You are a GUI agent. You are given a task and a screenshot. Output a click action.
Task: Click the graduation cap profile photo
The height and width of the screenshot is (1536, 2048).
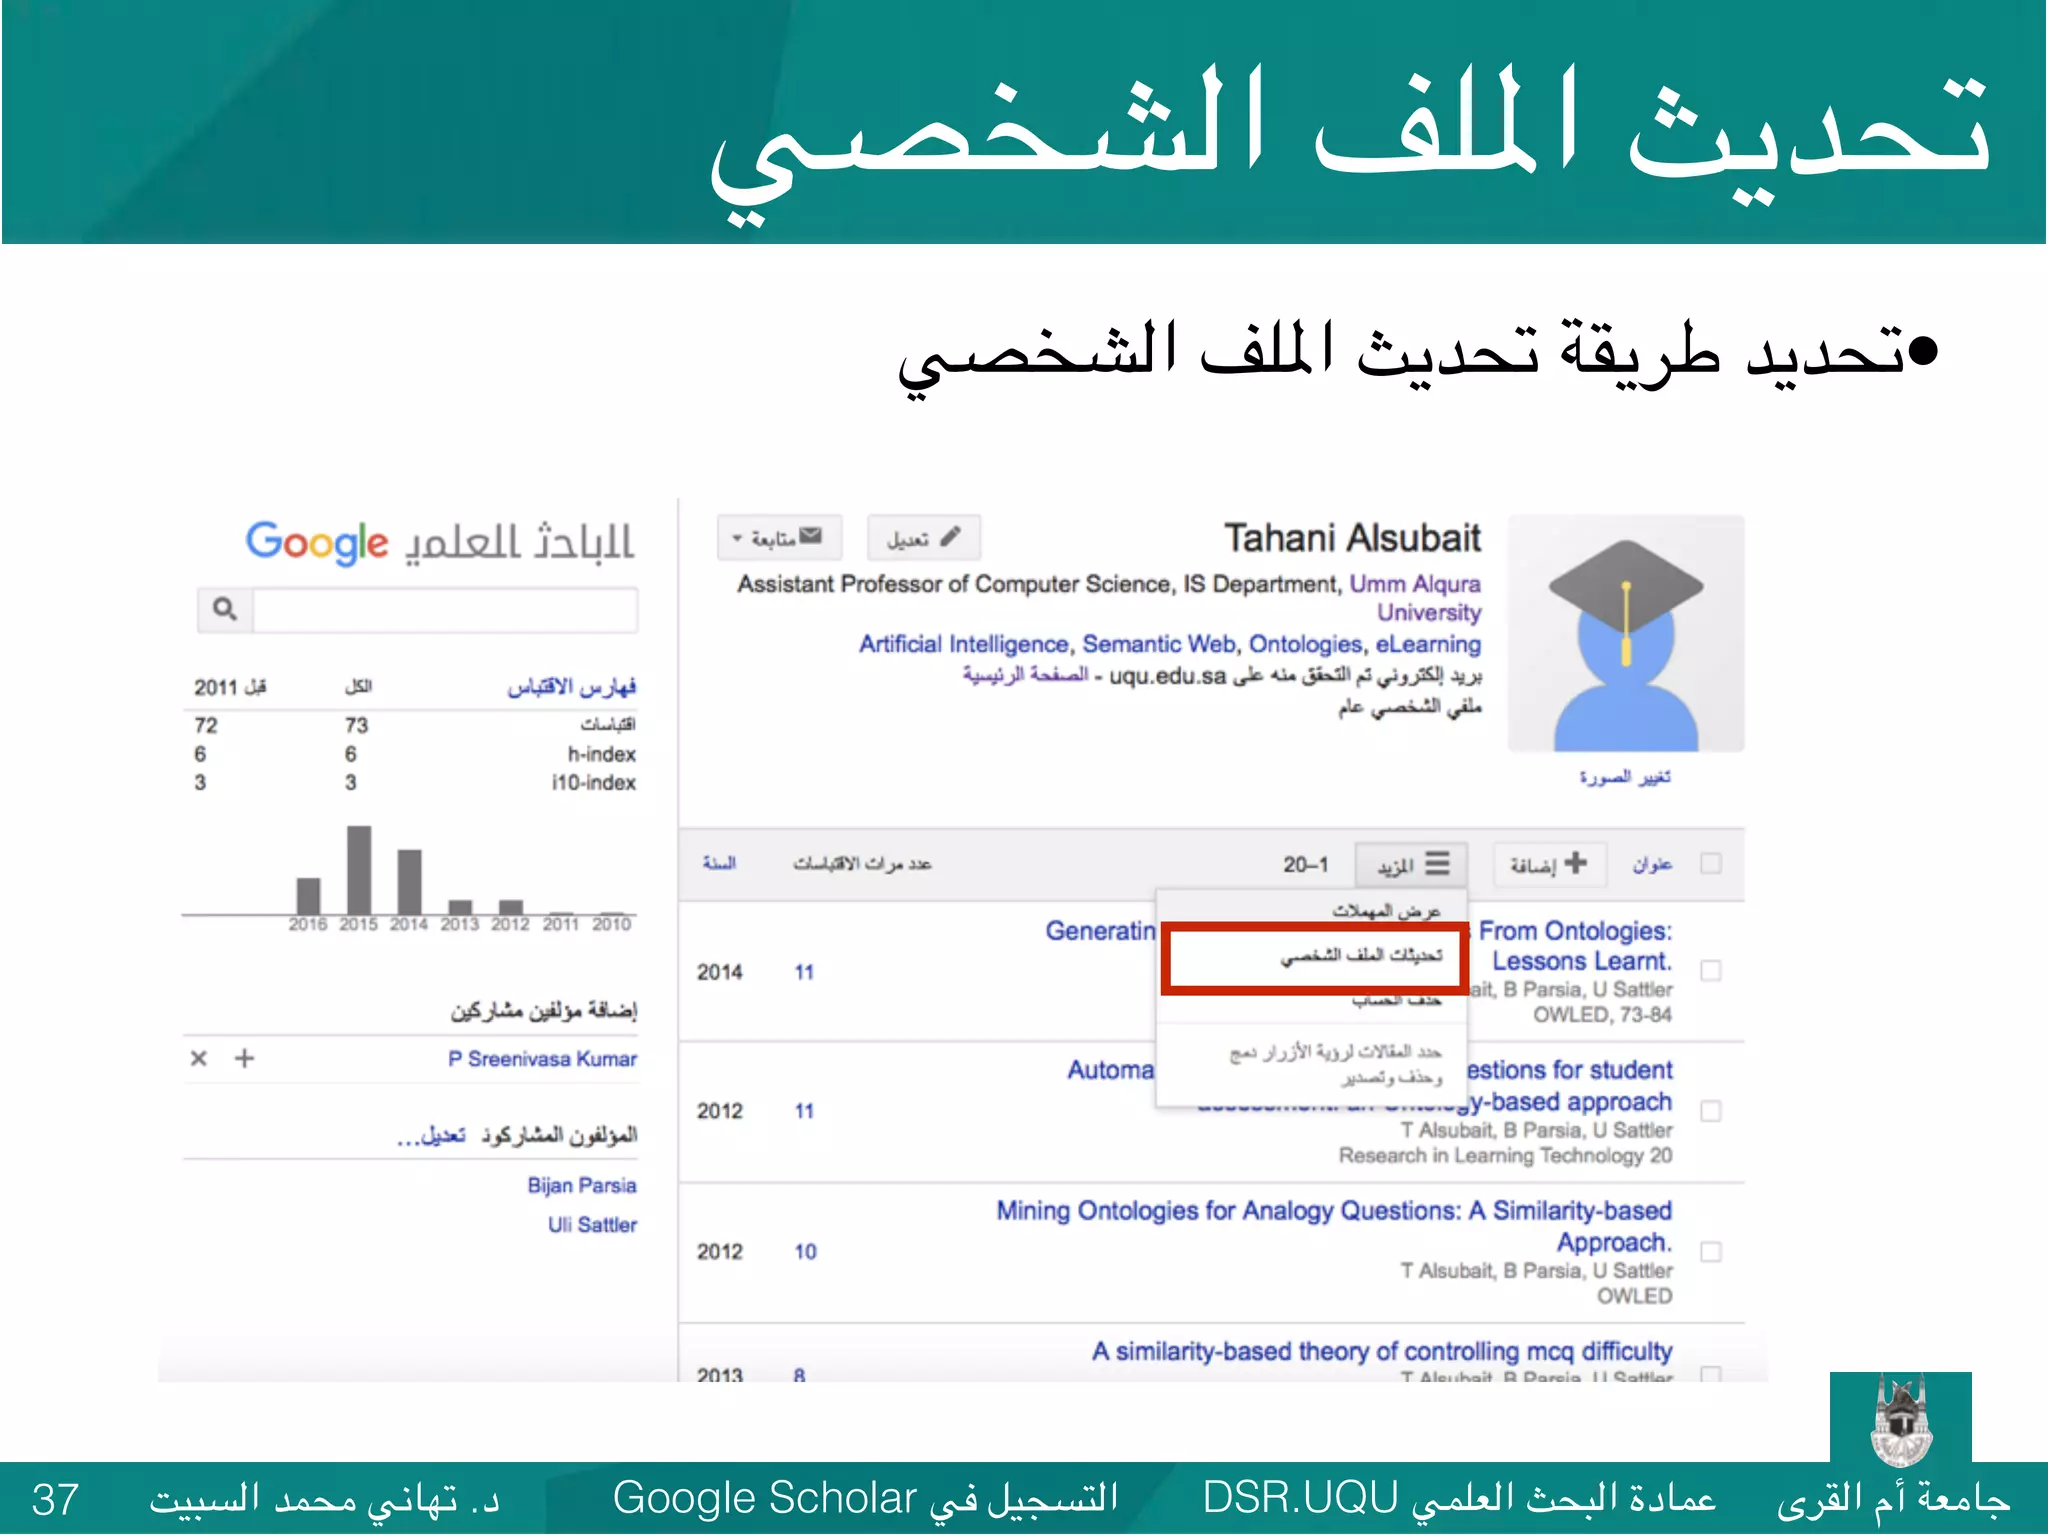point(1626,634)
